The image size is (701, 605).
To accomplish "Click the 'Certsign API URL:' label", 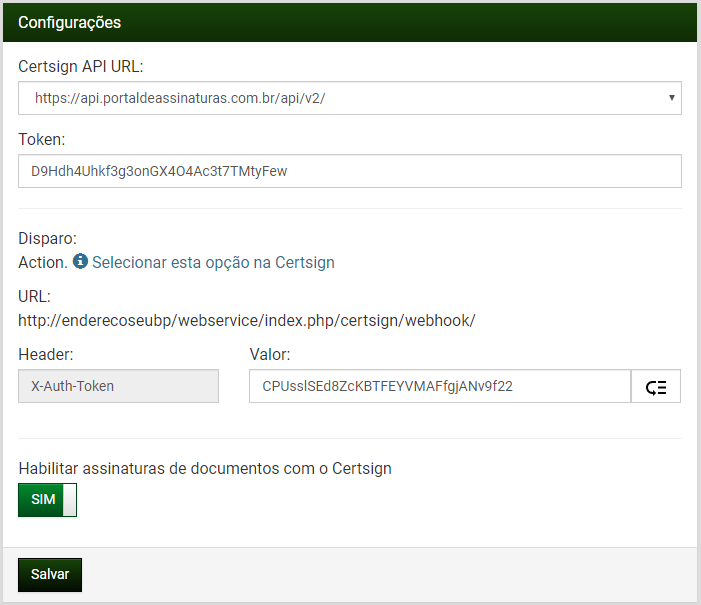I will coord(80,66).
